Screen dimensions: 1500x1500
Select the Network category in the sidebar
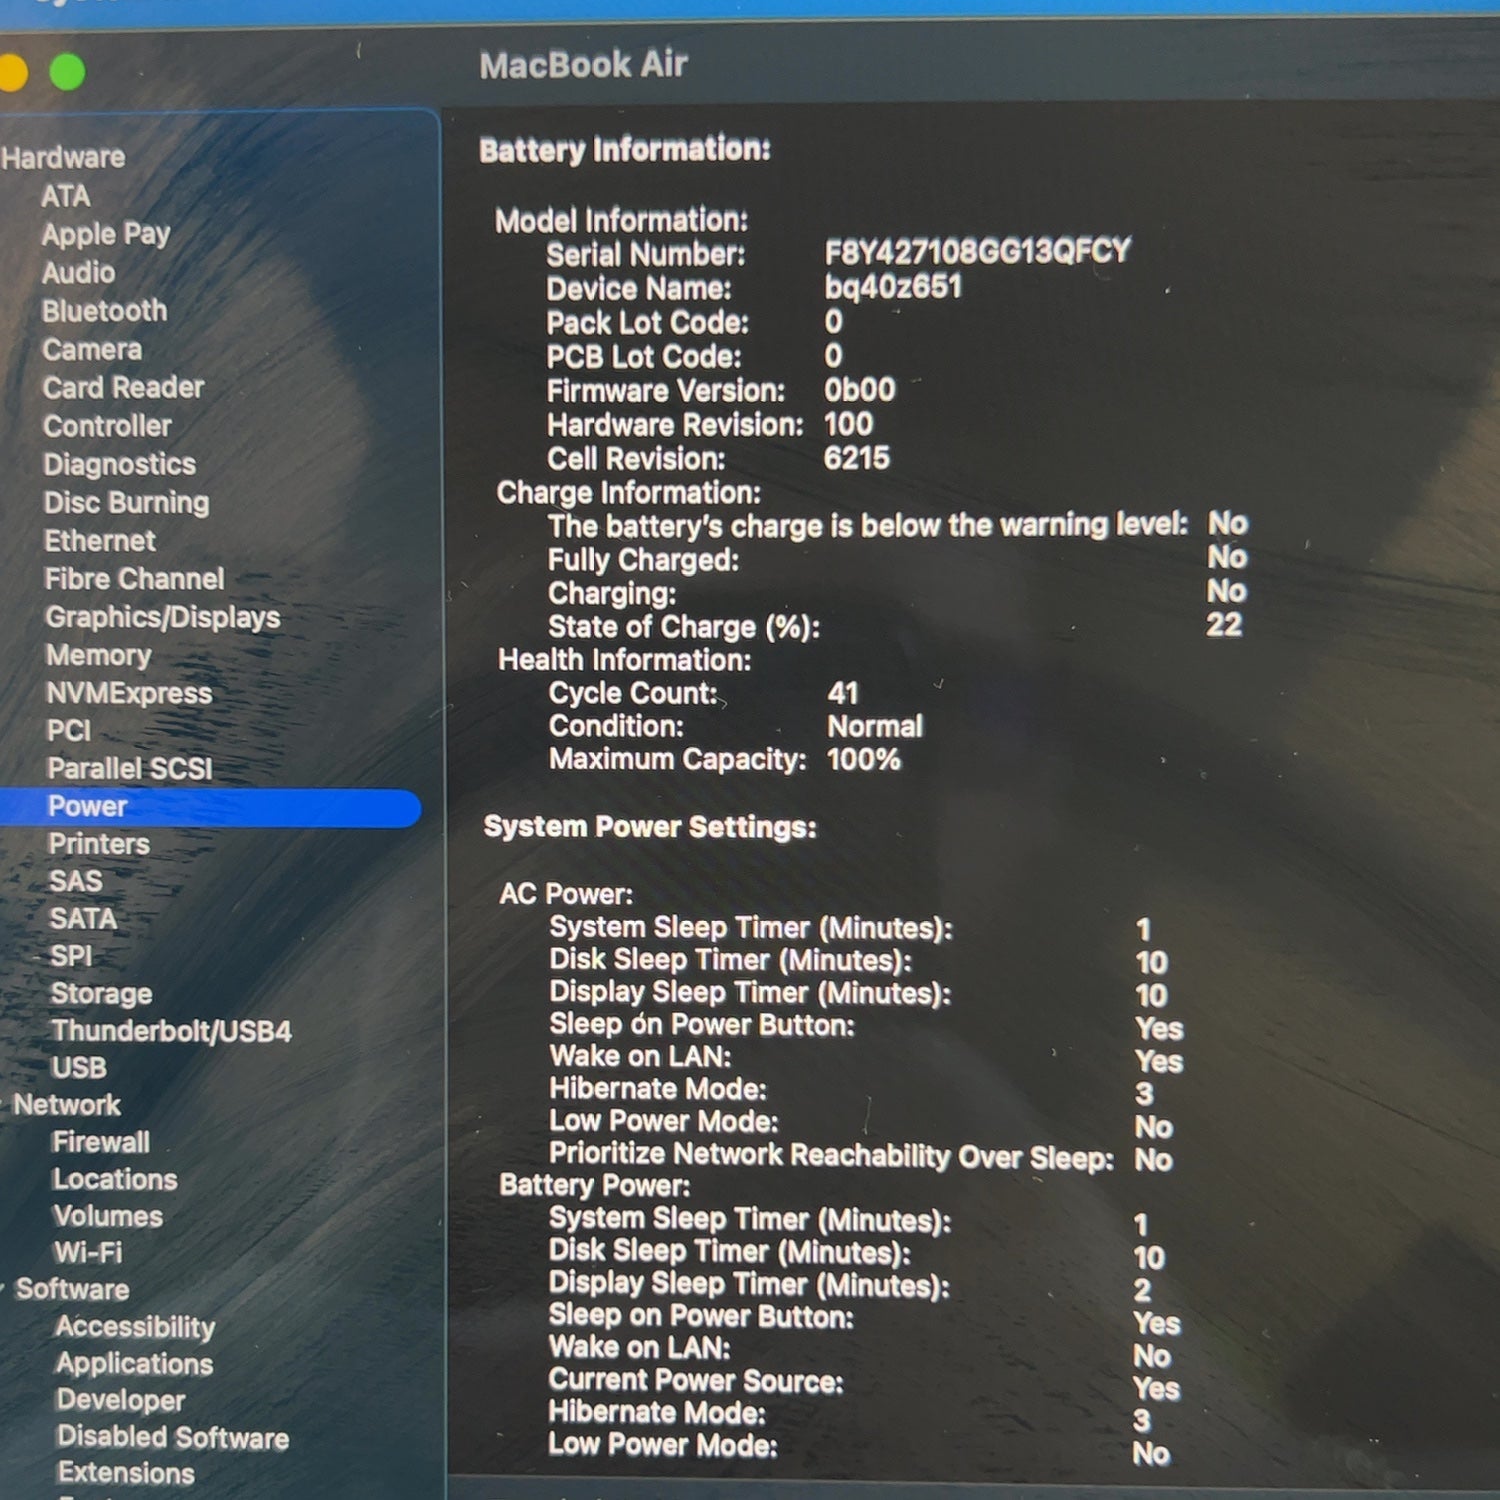click(x=66, y=1105)
